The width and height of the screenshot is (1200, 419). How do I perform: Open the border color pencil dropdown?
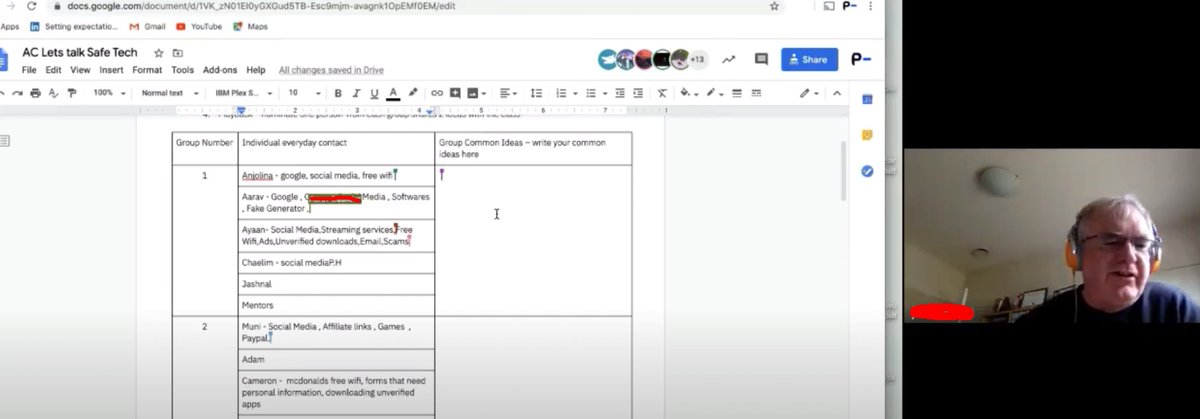click(715, 93)
